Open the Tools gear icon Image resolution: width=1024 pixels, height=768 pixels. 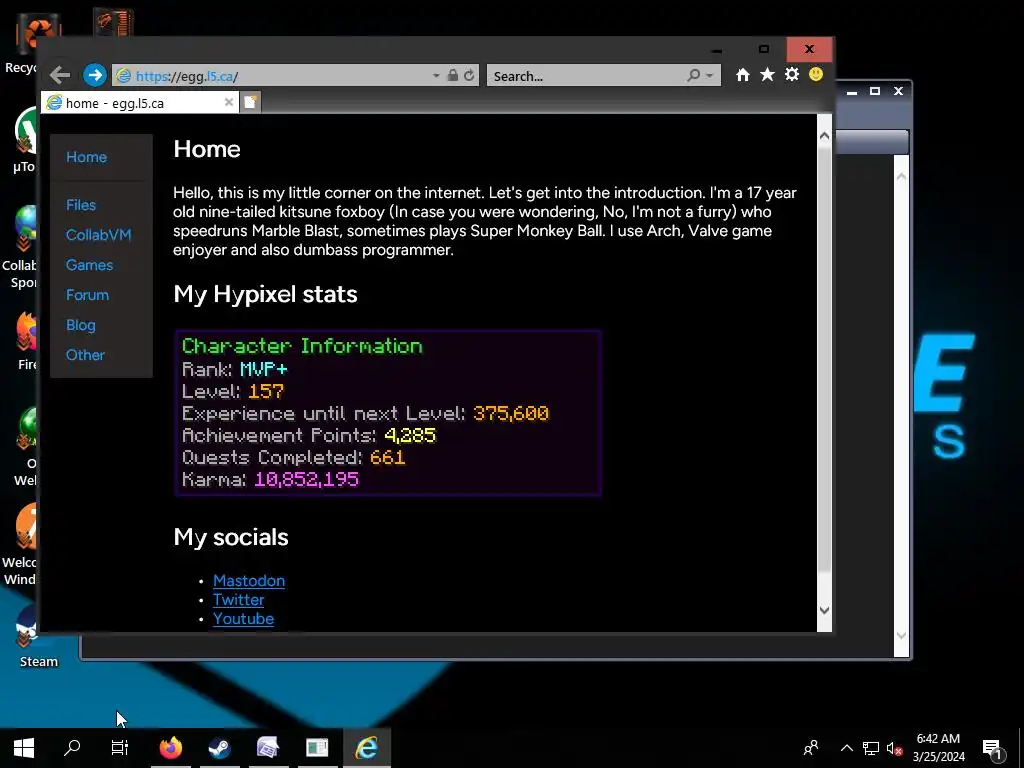tap(792, 74)
